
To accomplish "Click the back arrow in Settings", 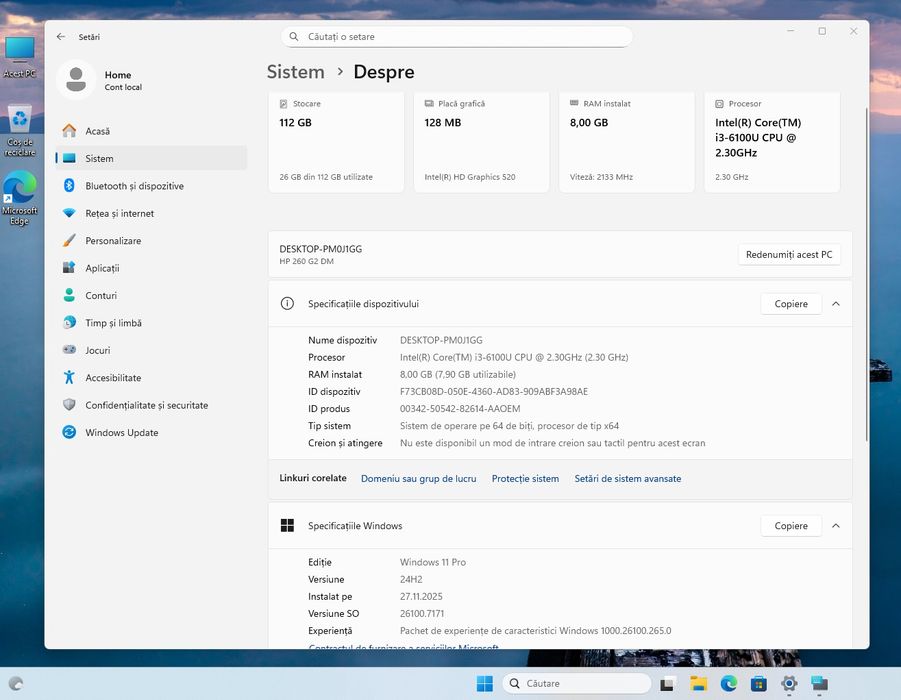I will click(61, 37).
